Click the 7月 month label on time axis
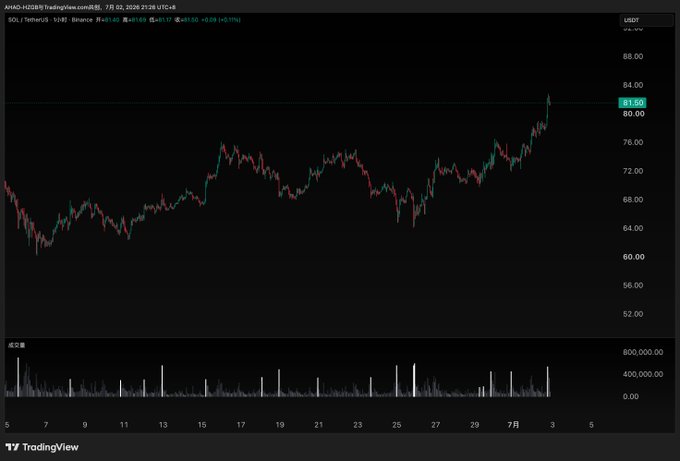The image size is (680, 461). (x=513, y=425)
